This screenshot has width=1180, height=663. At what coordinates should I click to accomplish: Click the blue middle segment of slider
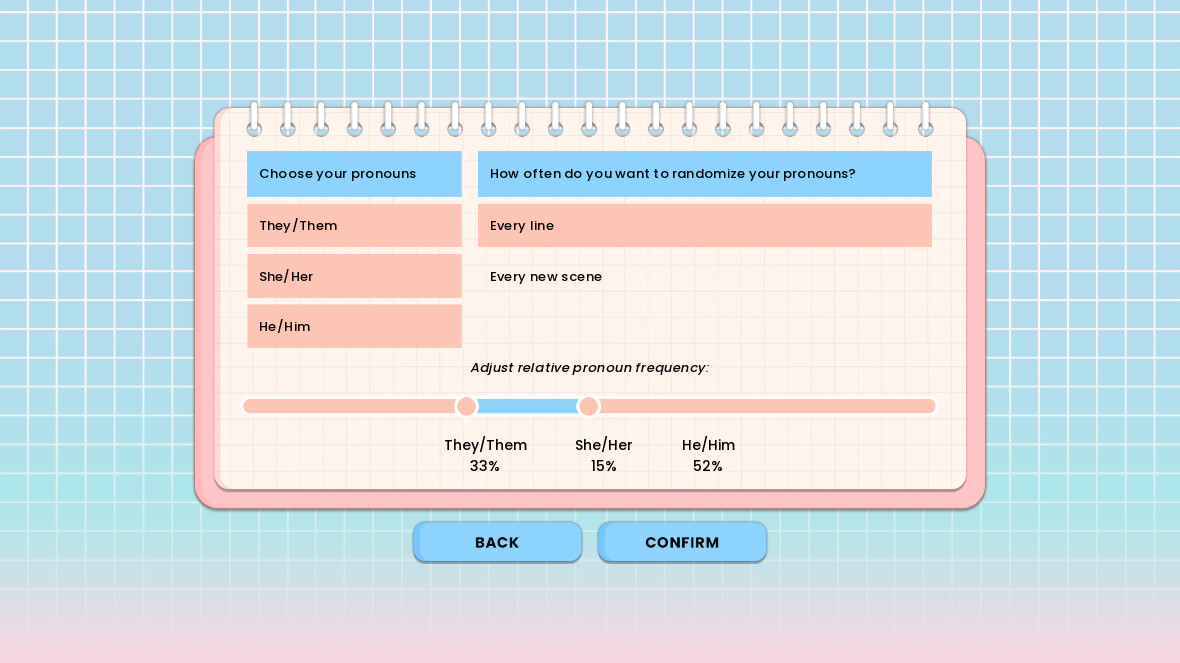point(527,406)
